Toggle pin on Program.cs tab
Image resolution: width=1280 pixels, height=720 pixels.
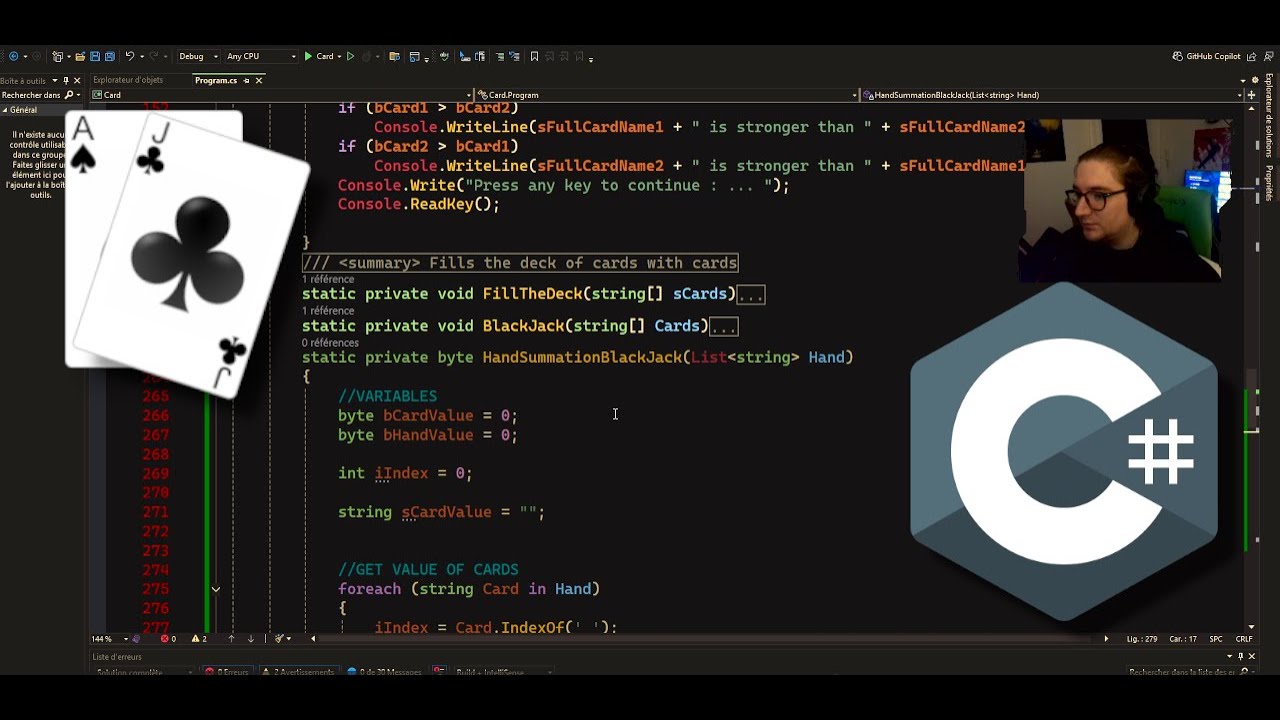coord(246,80)
